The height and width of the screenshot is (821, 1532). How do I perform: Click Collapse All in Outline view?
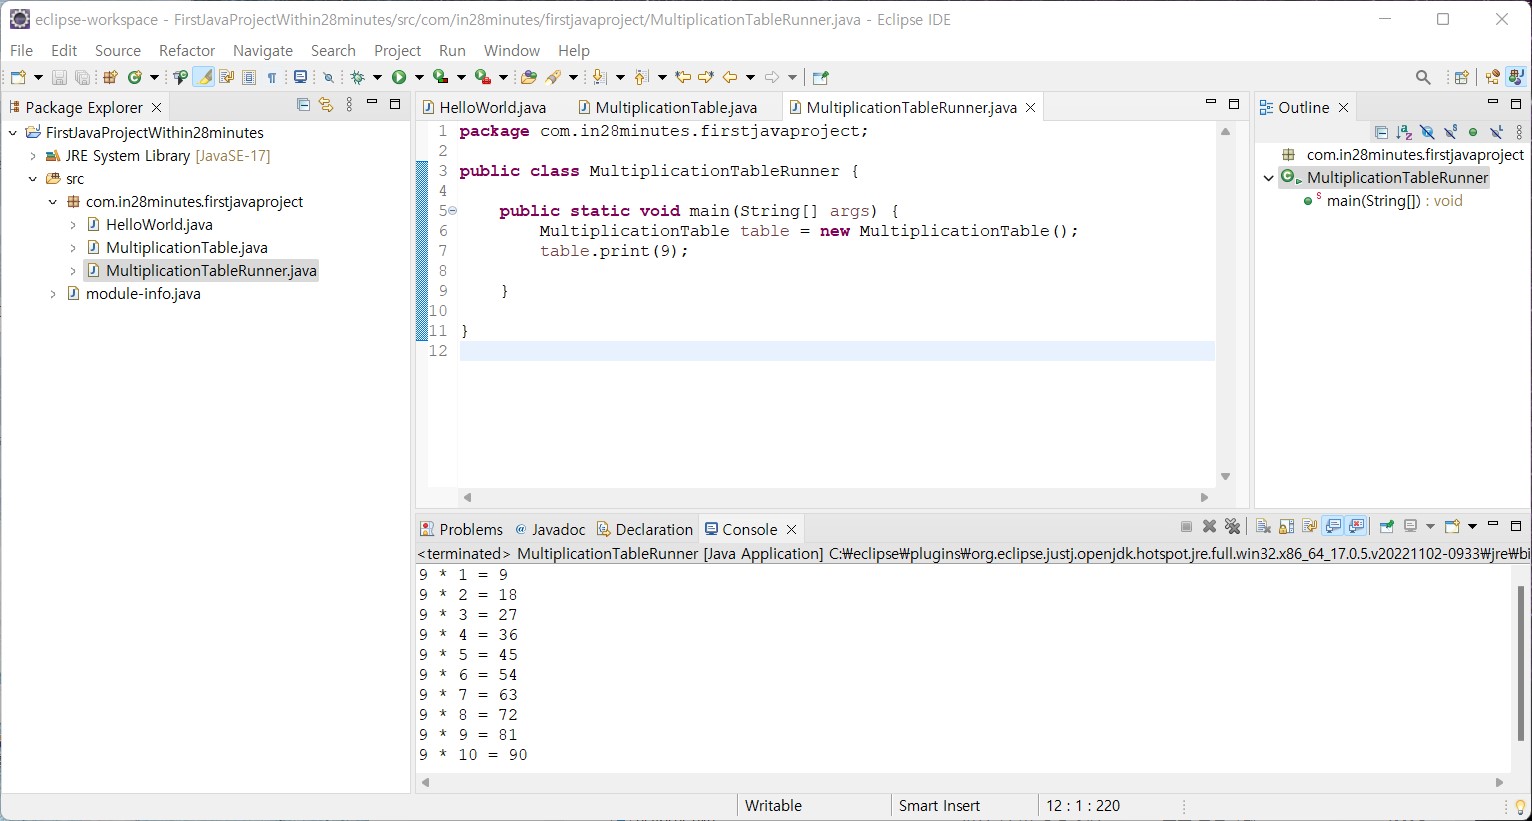pyautogui.click(x=1381, y=132)
